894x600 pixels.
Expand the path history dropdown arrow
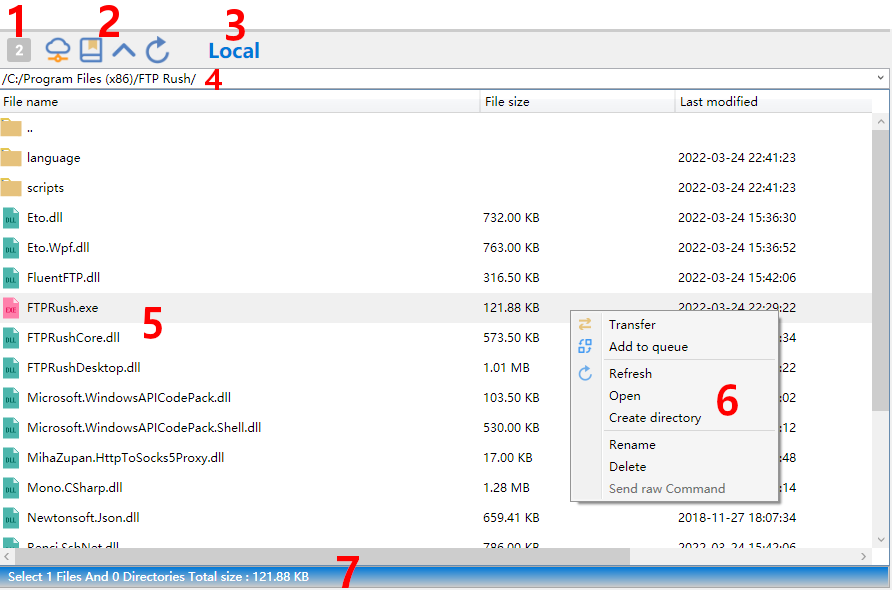[x=881, y=78]
